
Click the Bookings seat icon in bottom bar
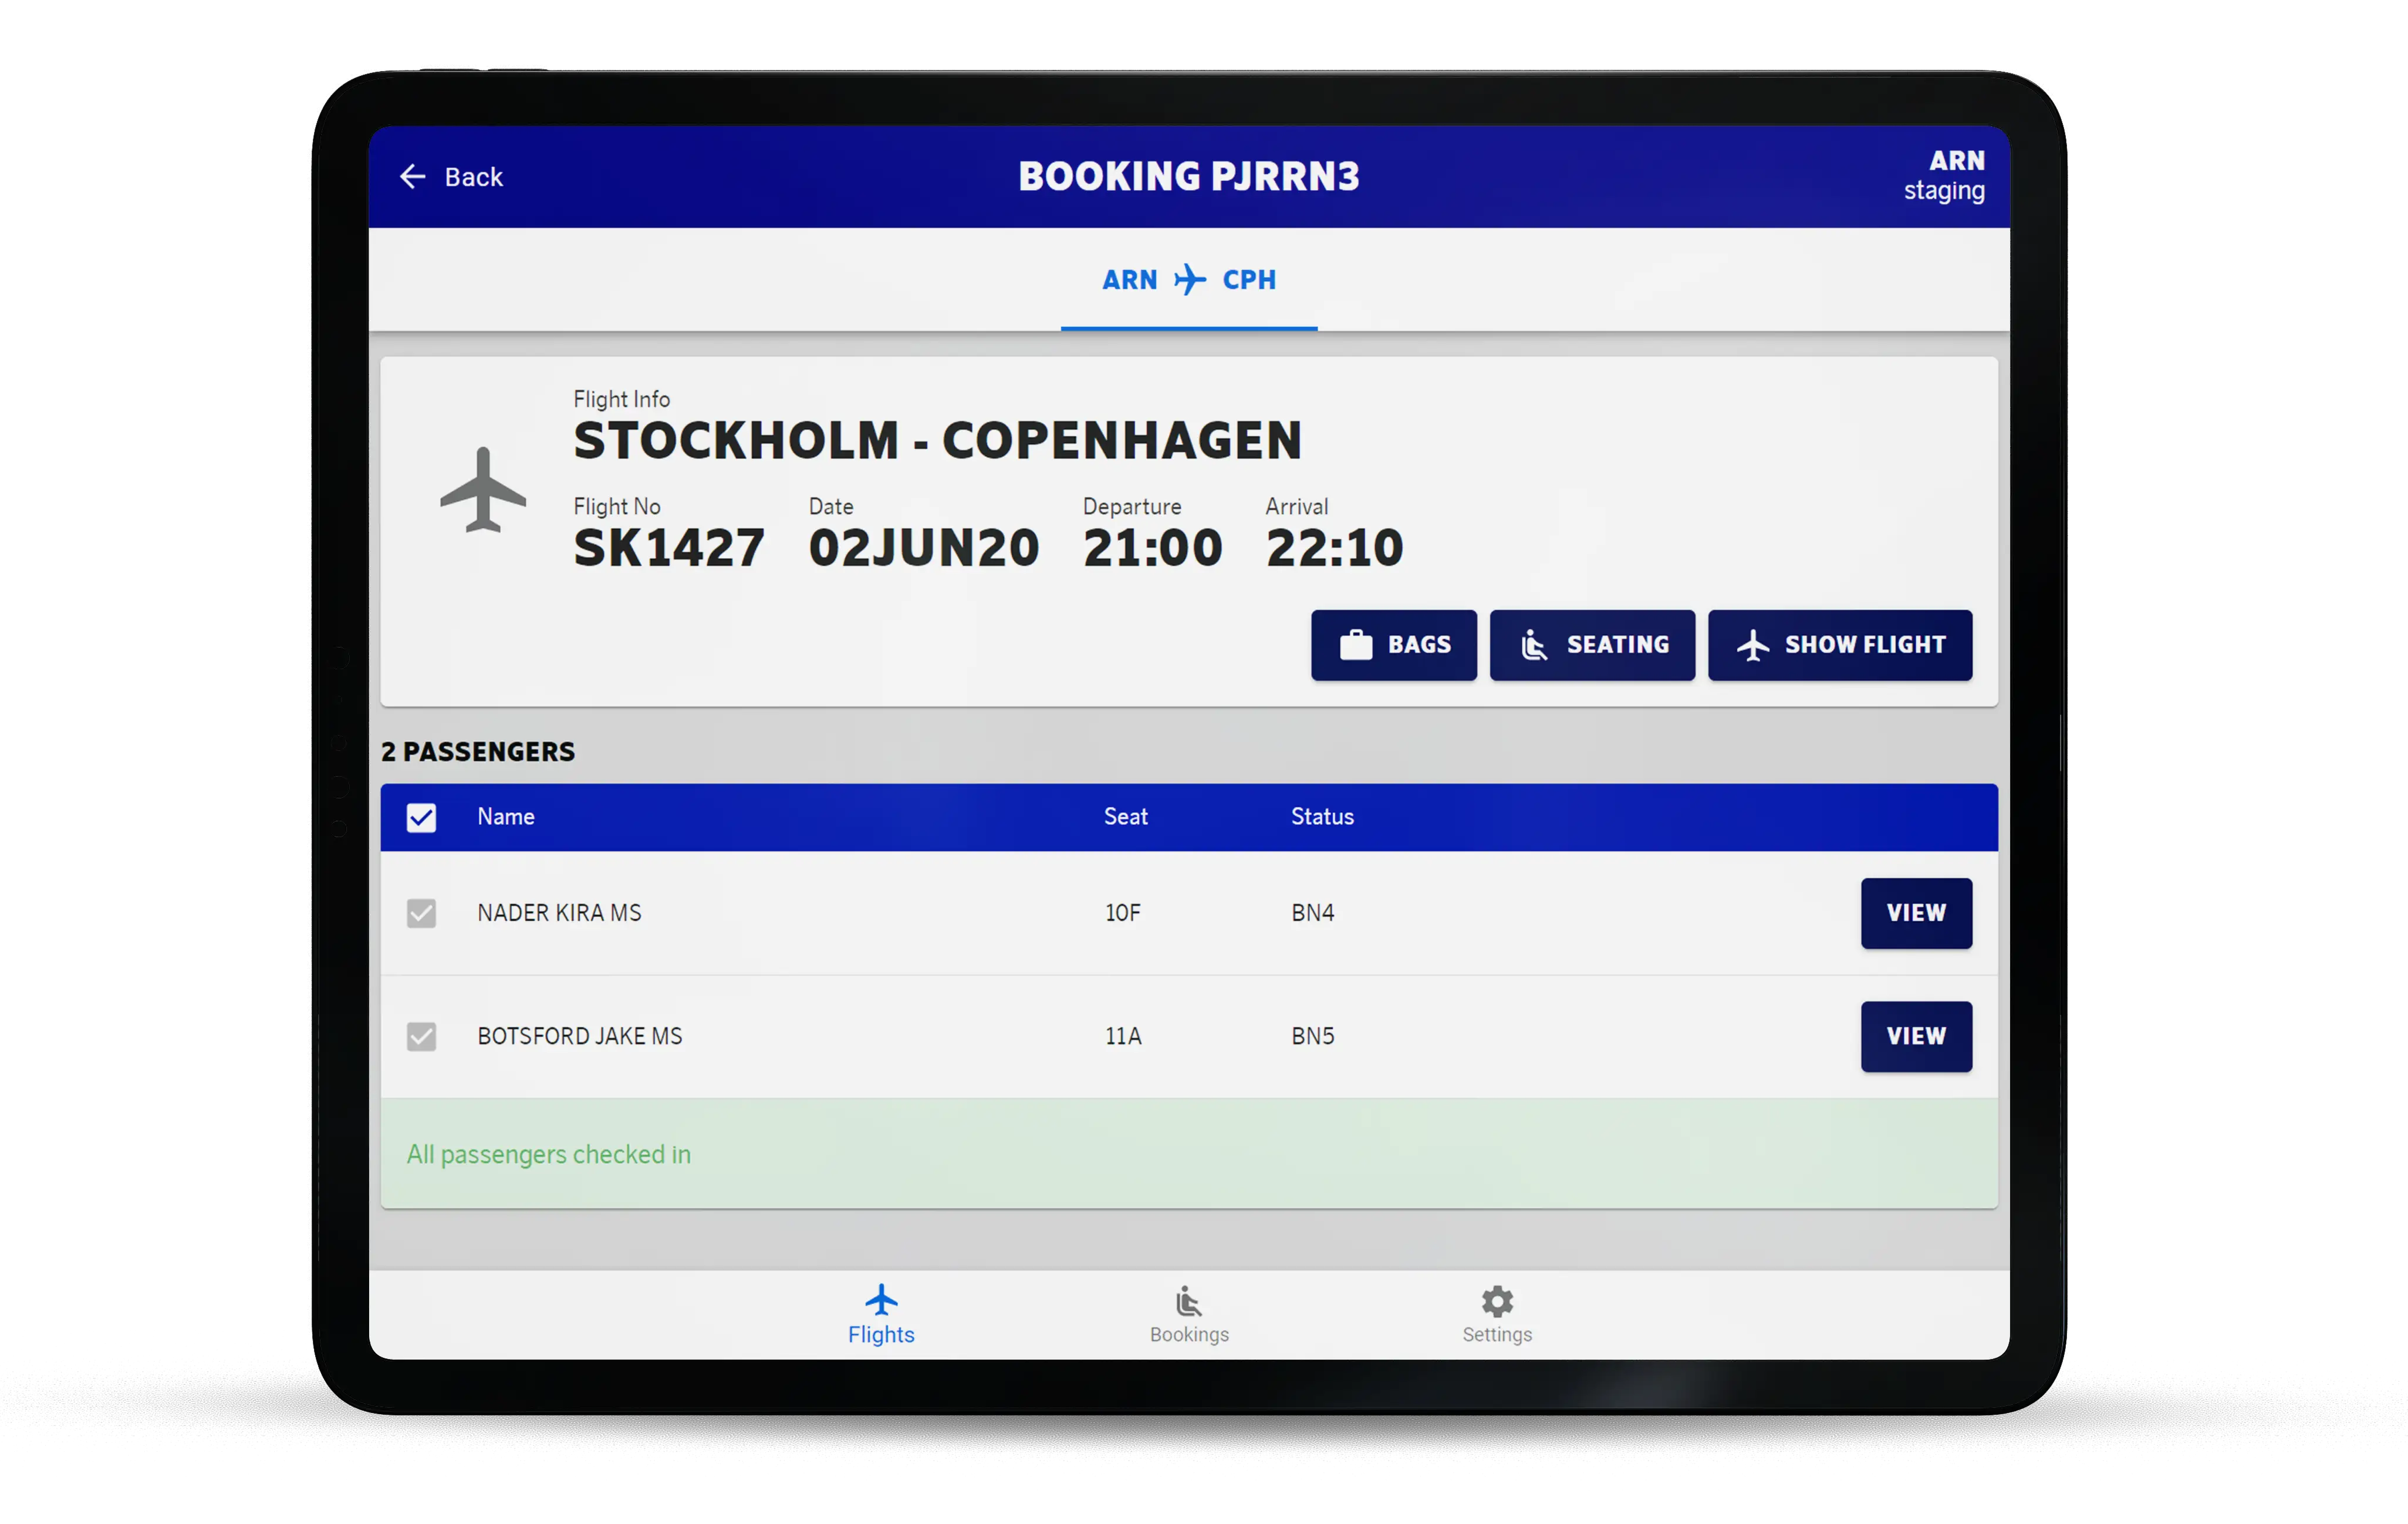pyautogui.click(x=1188, y=1301)
